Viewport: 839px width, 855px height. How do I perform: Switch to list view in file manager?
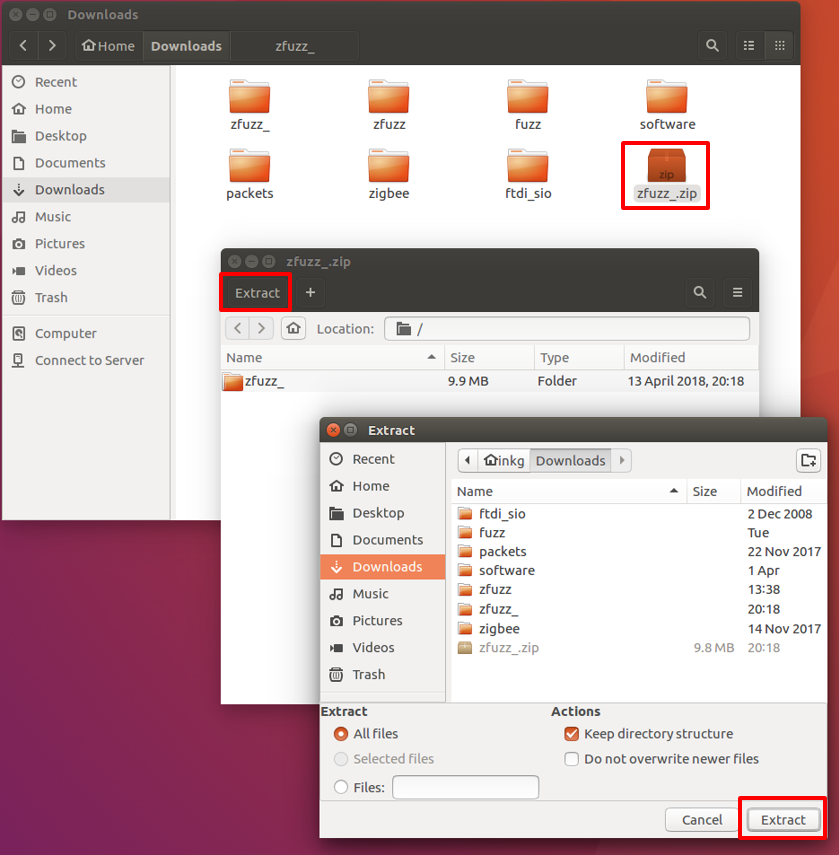click(x=748, y=45)
